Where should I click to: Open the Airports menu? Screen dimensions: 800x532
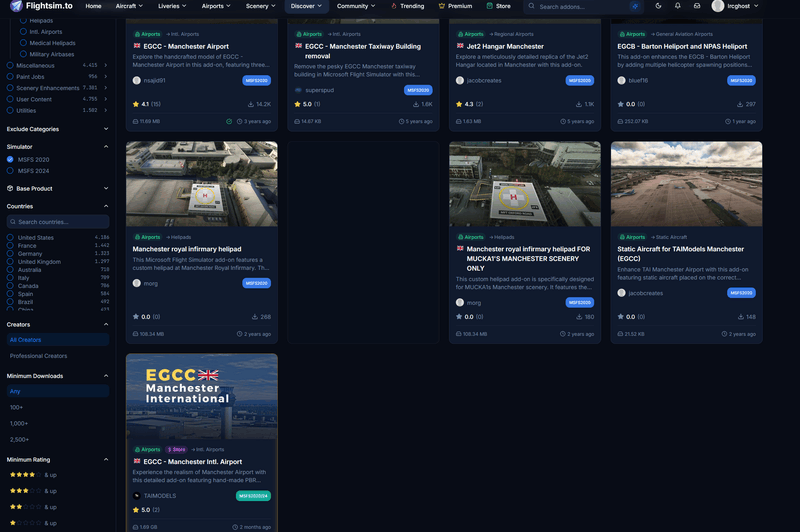[216, 6]
